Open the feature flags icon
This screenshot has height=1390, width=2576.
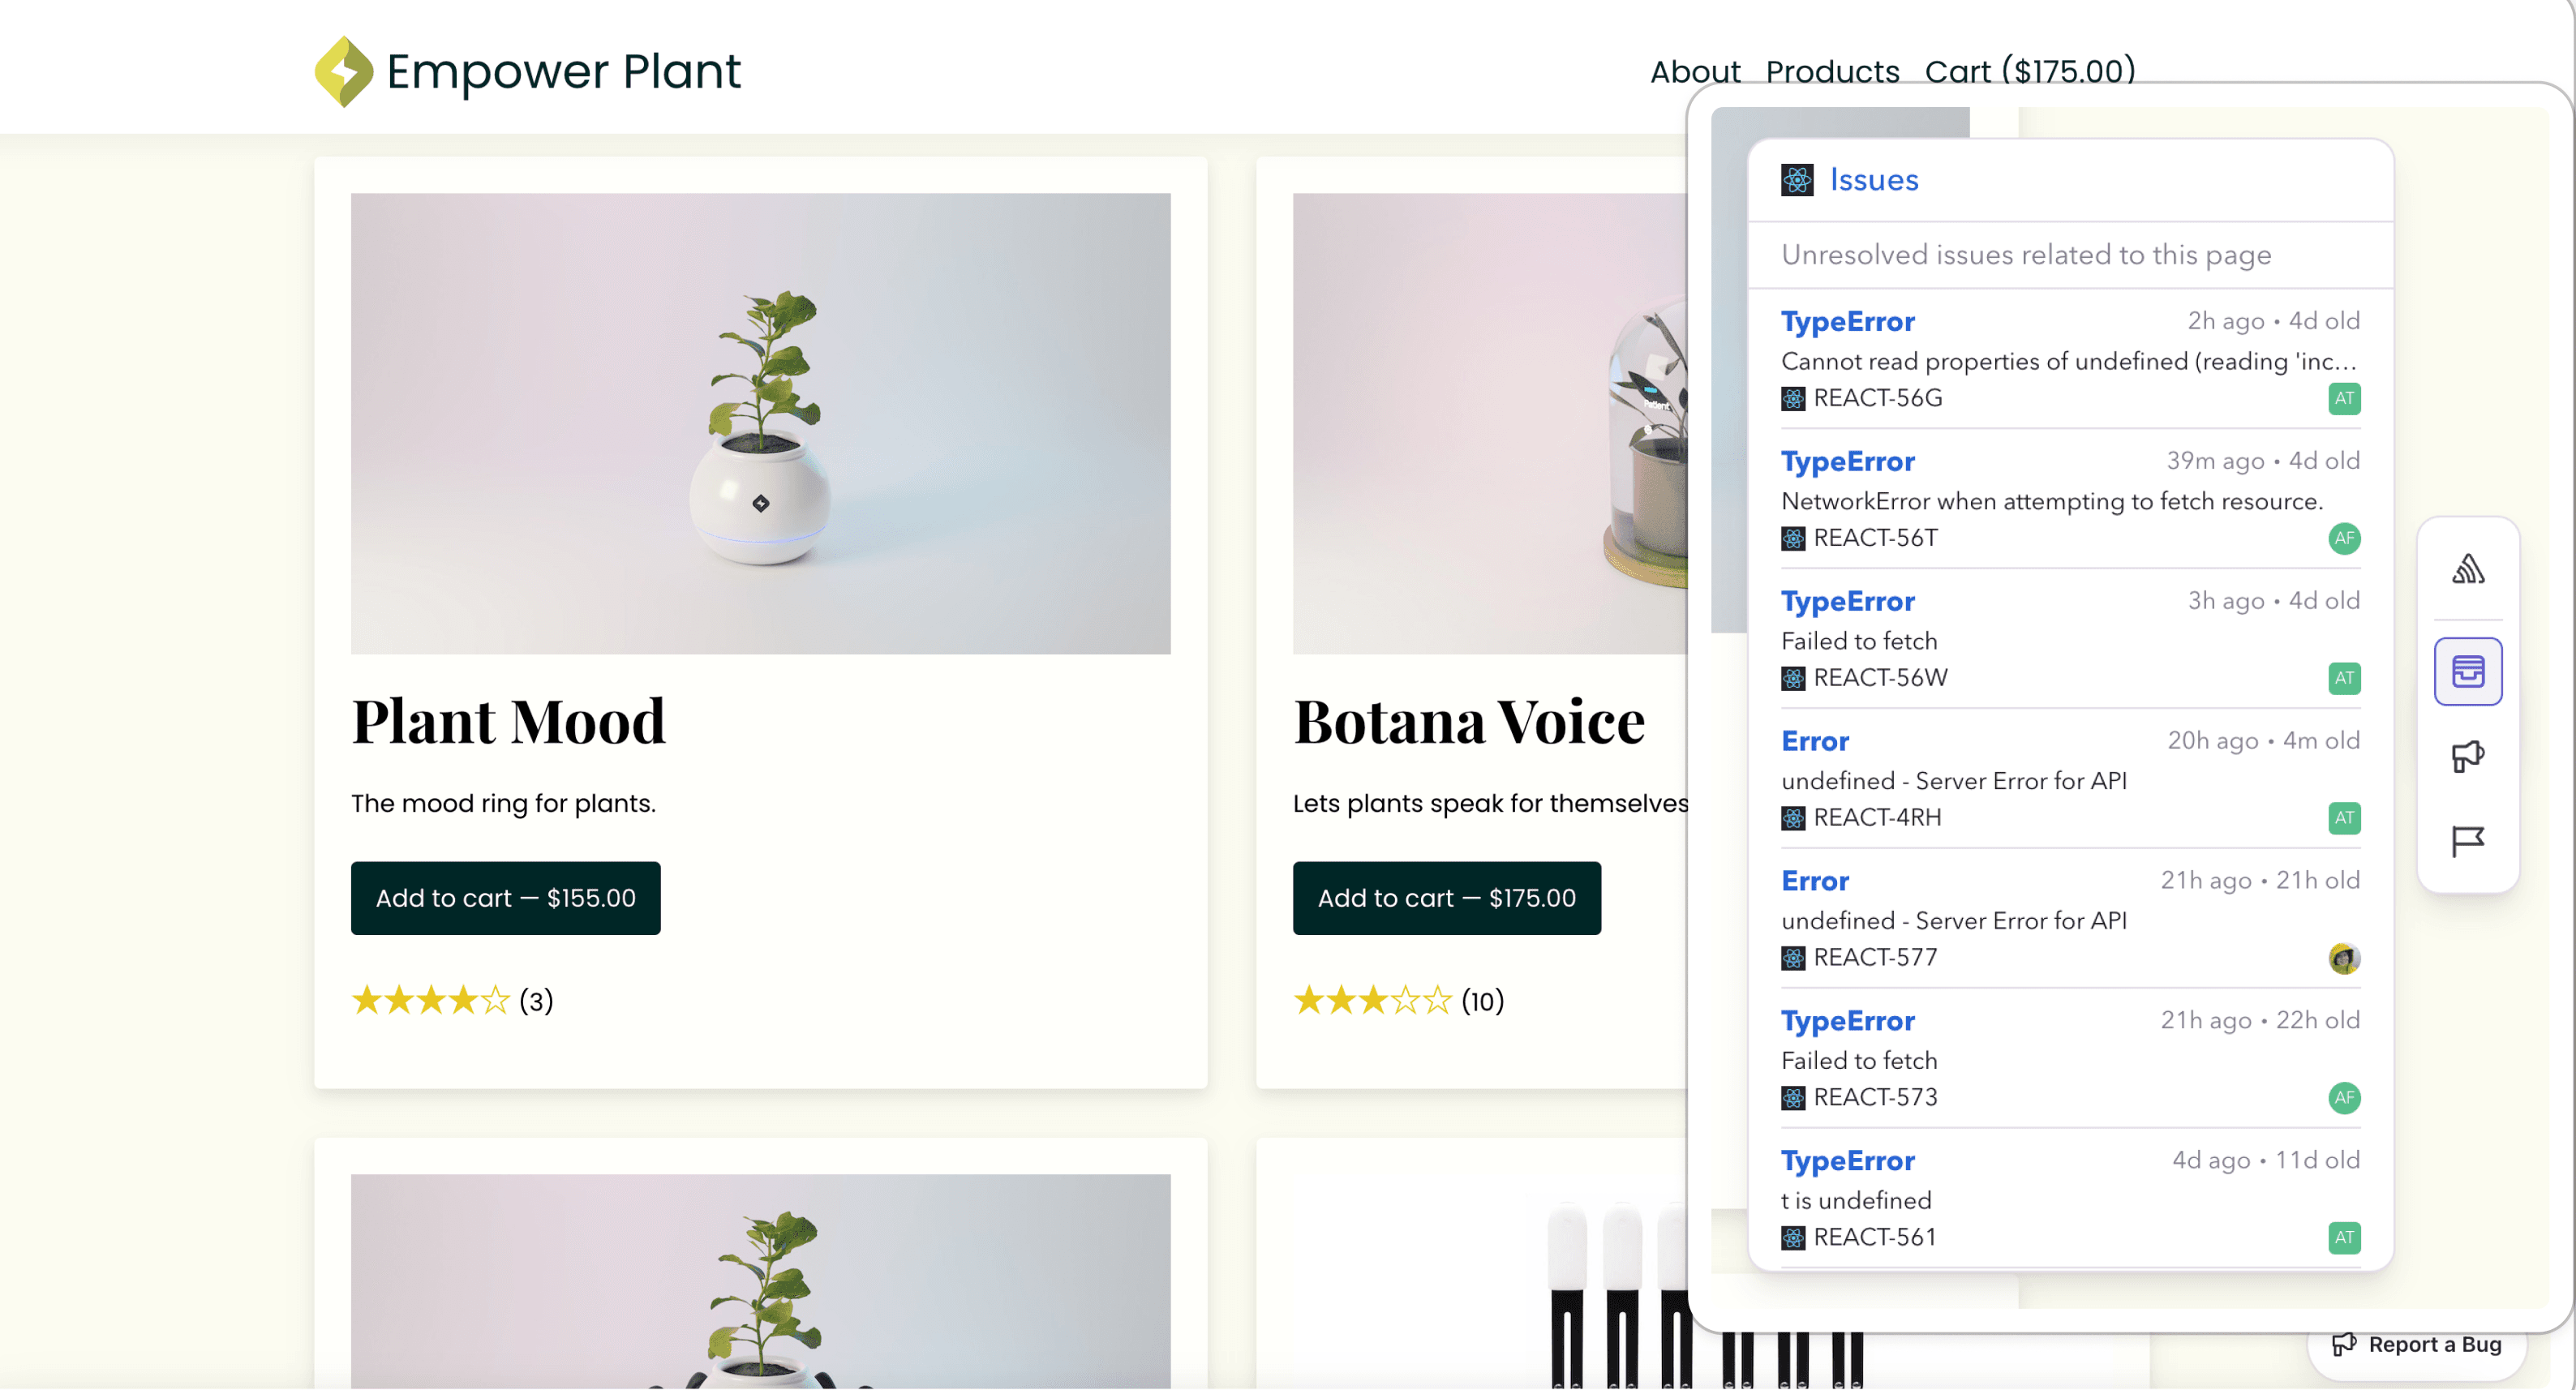click(x=2467, y=841)
